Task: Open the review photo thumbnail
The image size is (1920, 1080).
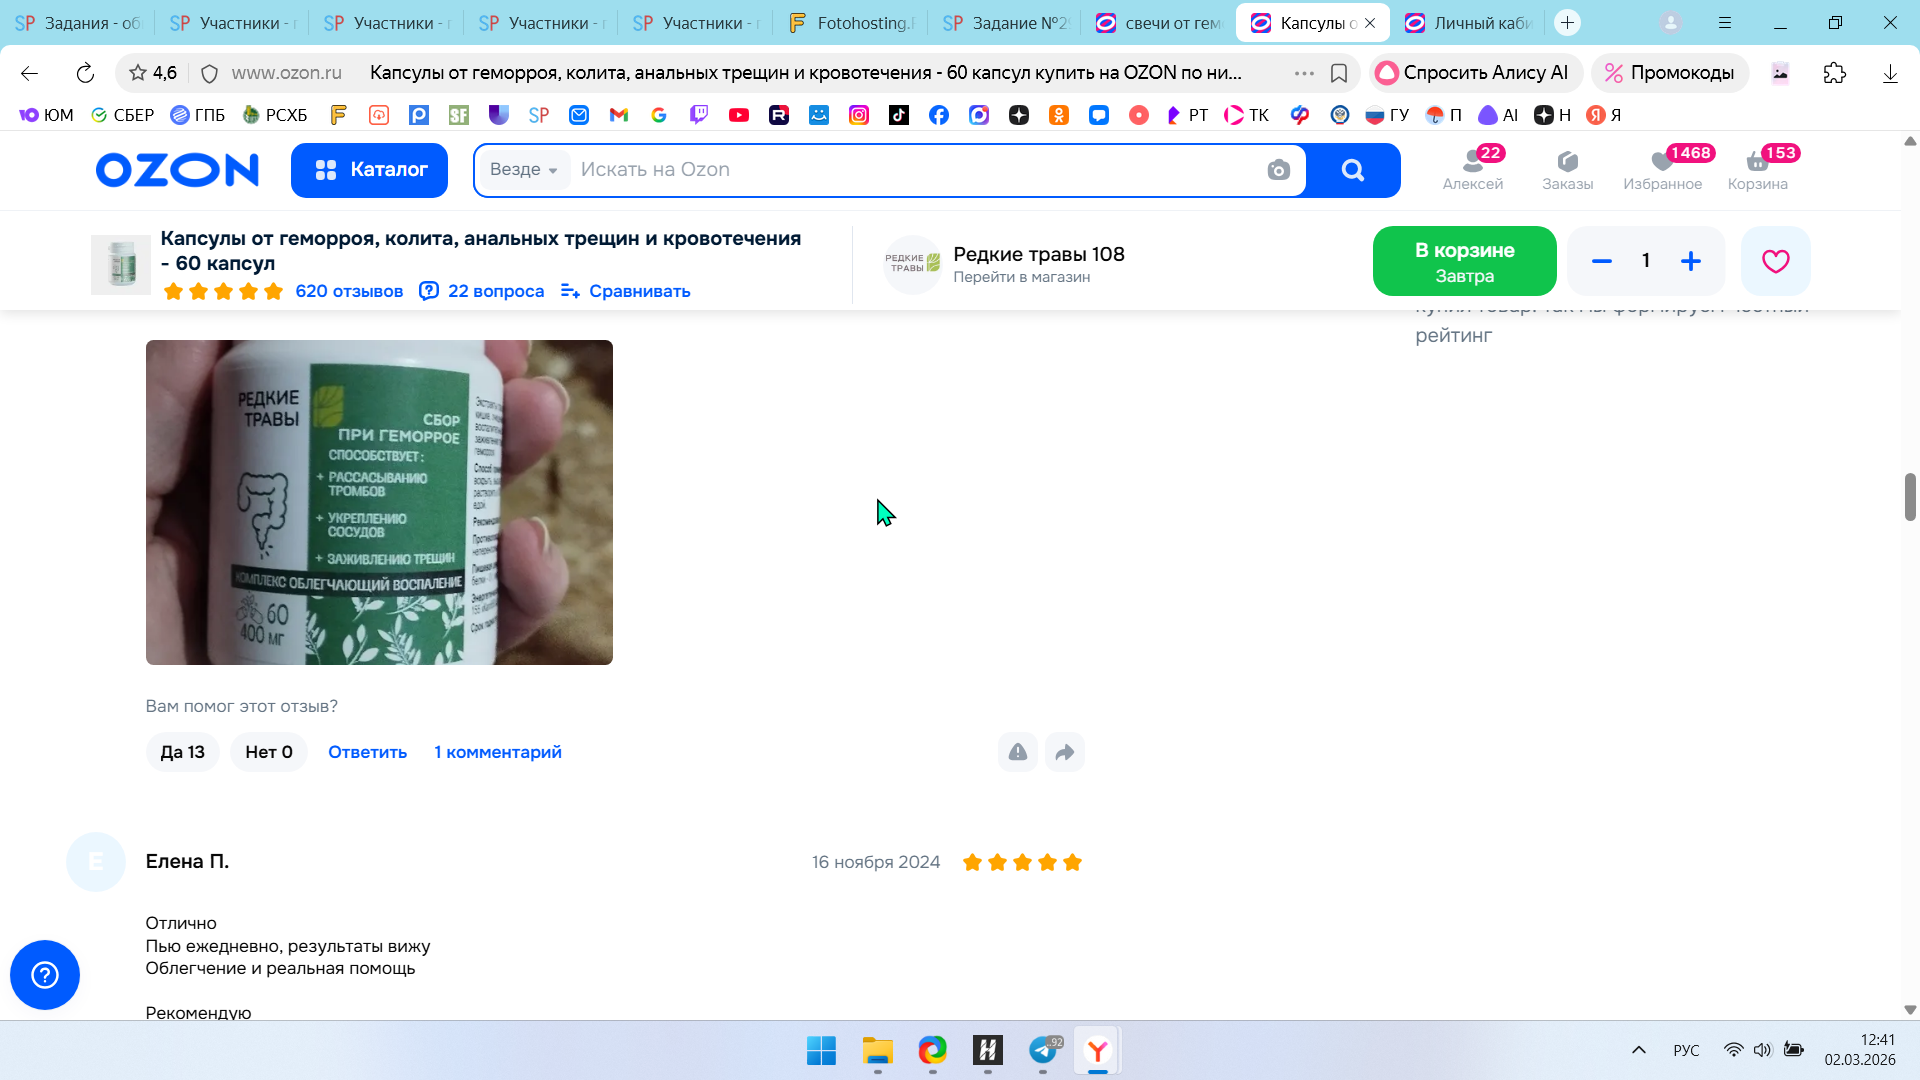Action: 379,502
